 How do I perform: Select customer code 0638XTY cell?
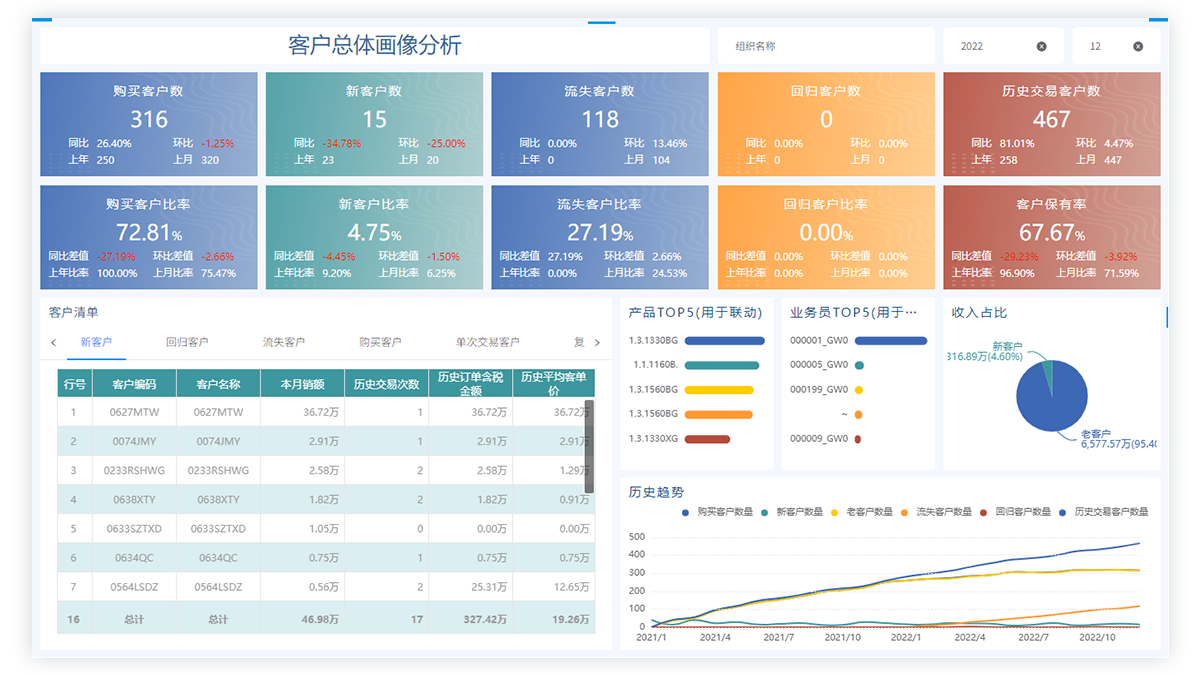(134, 499)
